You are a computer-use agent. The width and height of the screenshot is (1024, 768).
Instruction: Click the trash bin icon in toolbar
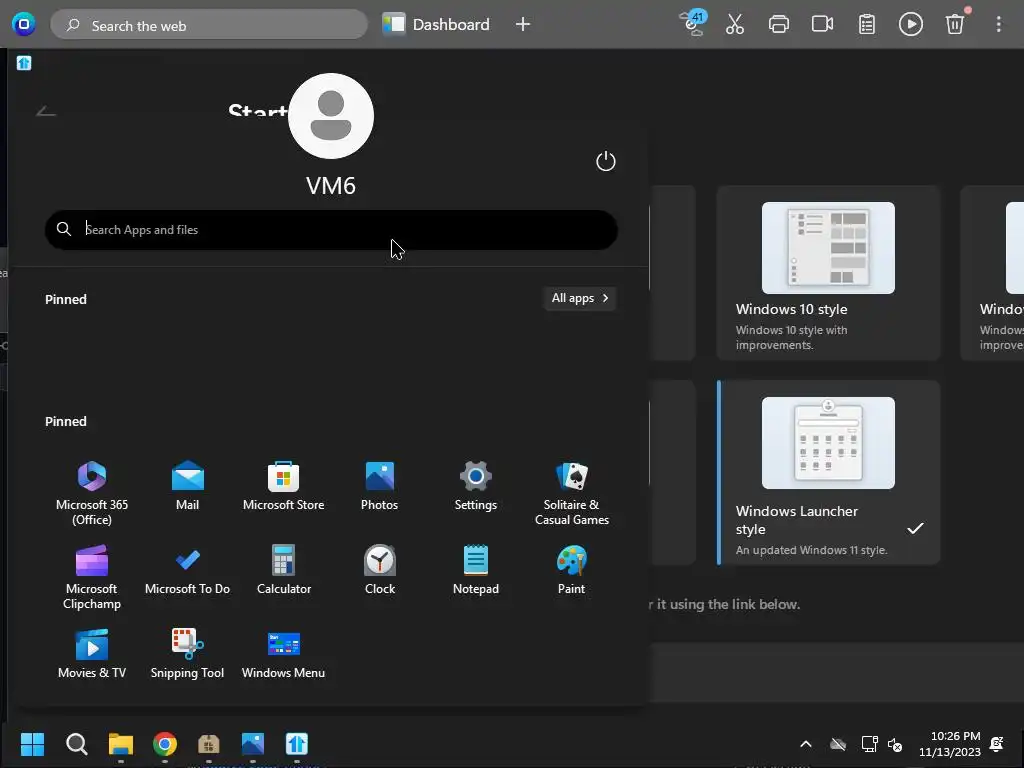[x=955, y=25]
